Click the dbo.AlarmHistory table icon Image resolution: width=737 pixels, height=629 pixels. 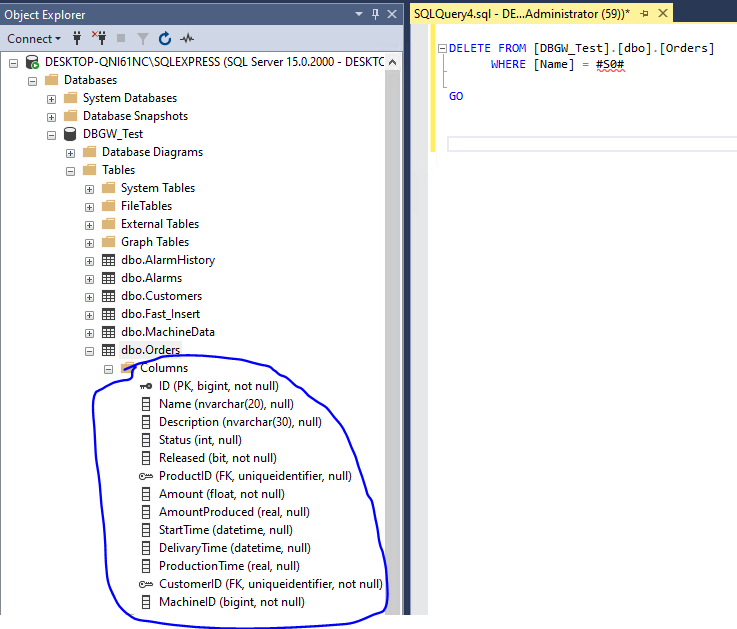tap(108, 260)
